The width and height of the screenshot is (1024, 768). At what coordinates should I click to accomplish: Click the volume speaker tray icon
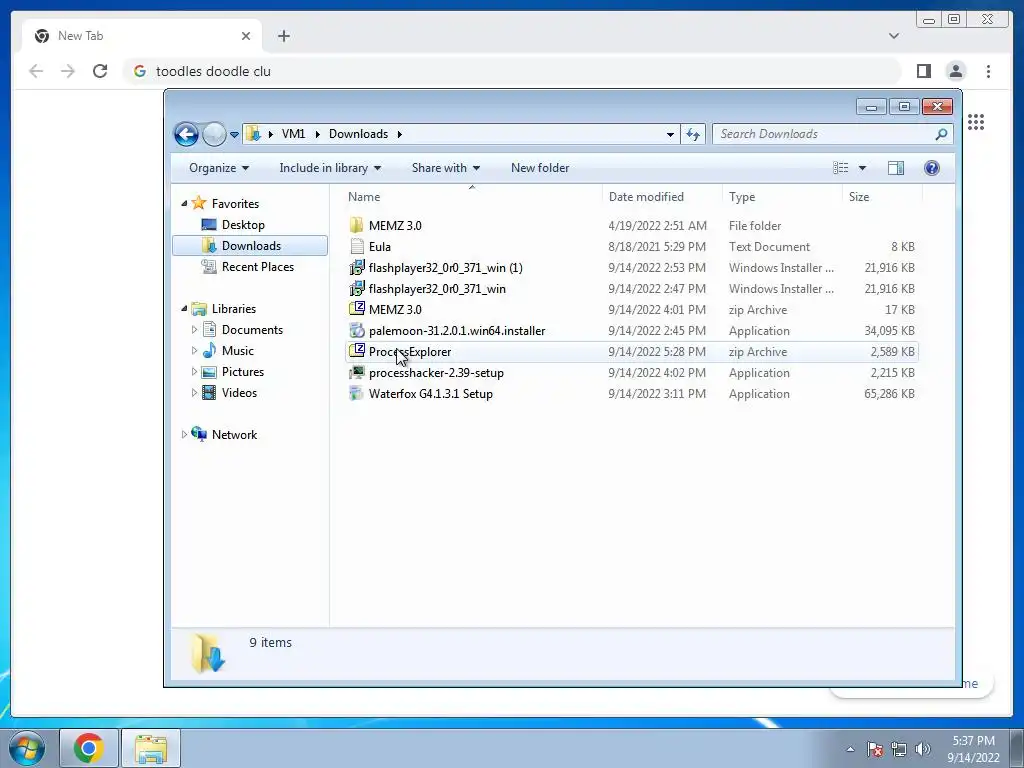pos(923,749)
